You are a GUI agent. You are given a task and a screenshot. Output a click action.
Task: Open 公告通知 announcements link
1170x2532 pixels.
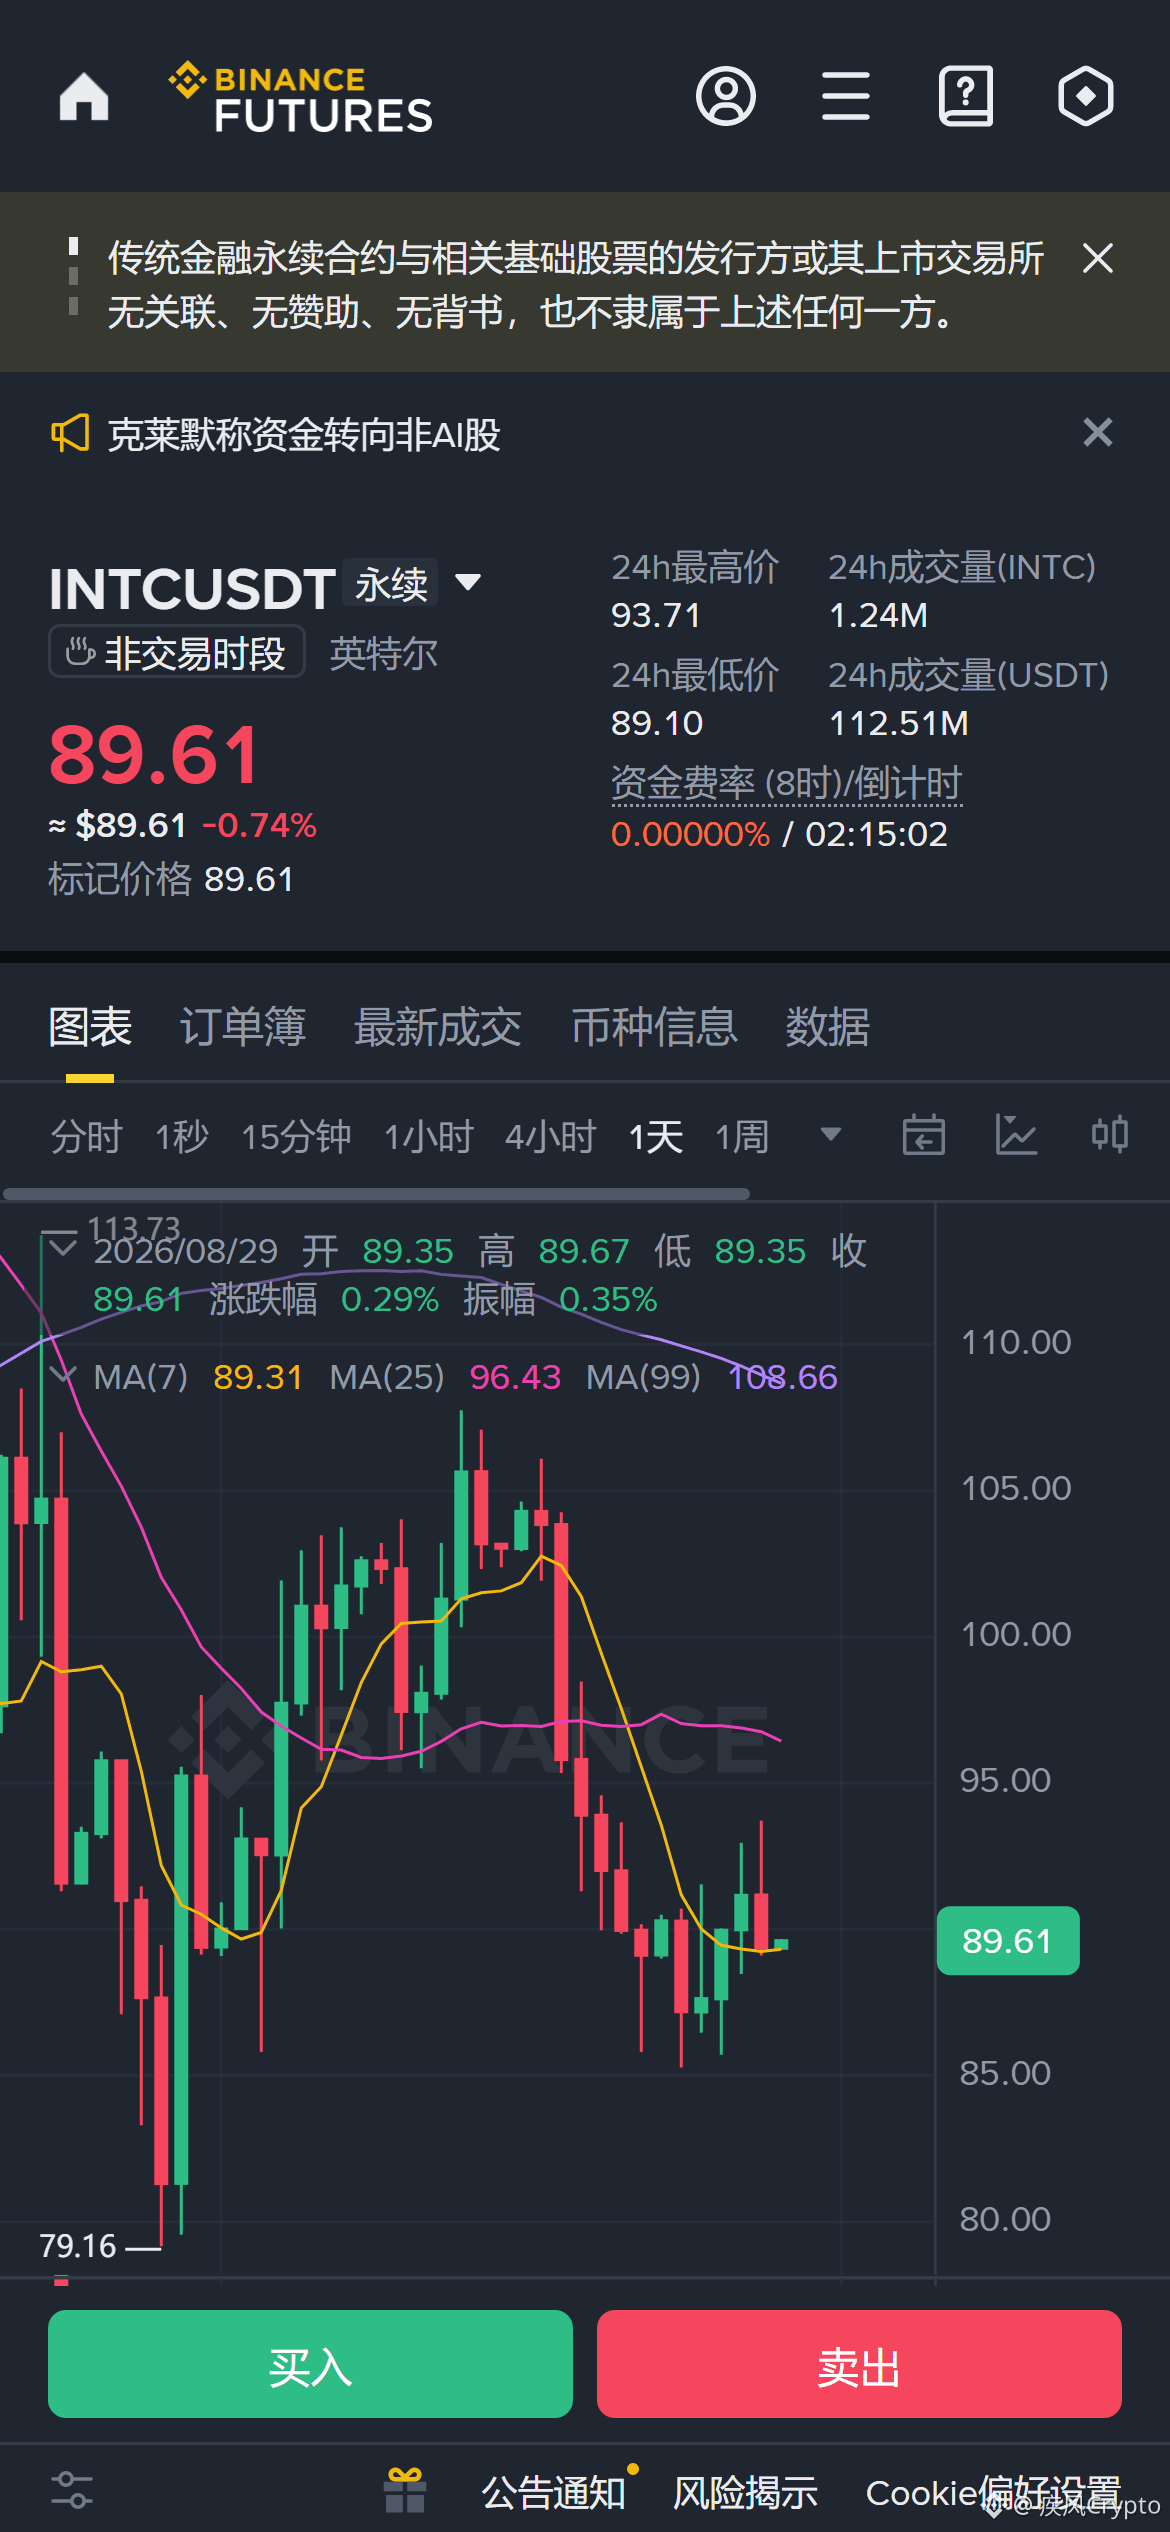point(553,2492)
